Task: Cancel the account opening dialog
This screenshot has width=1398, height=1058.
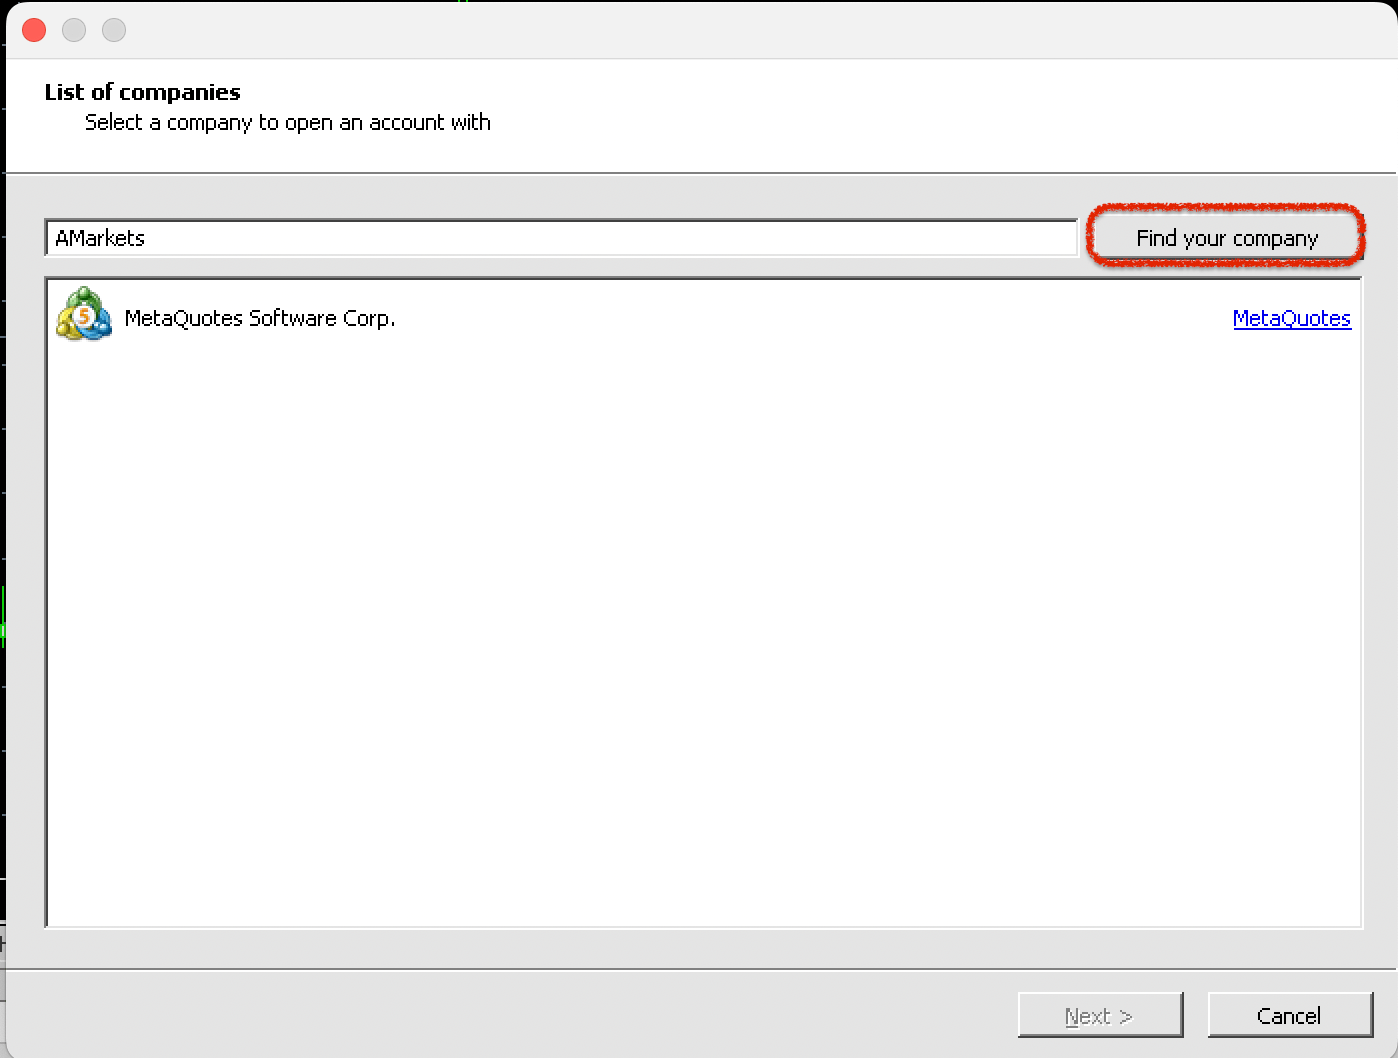Action: point(1289,1015)
